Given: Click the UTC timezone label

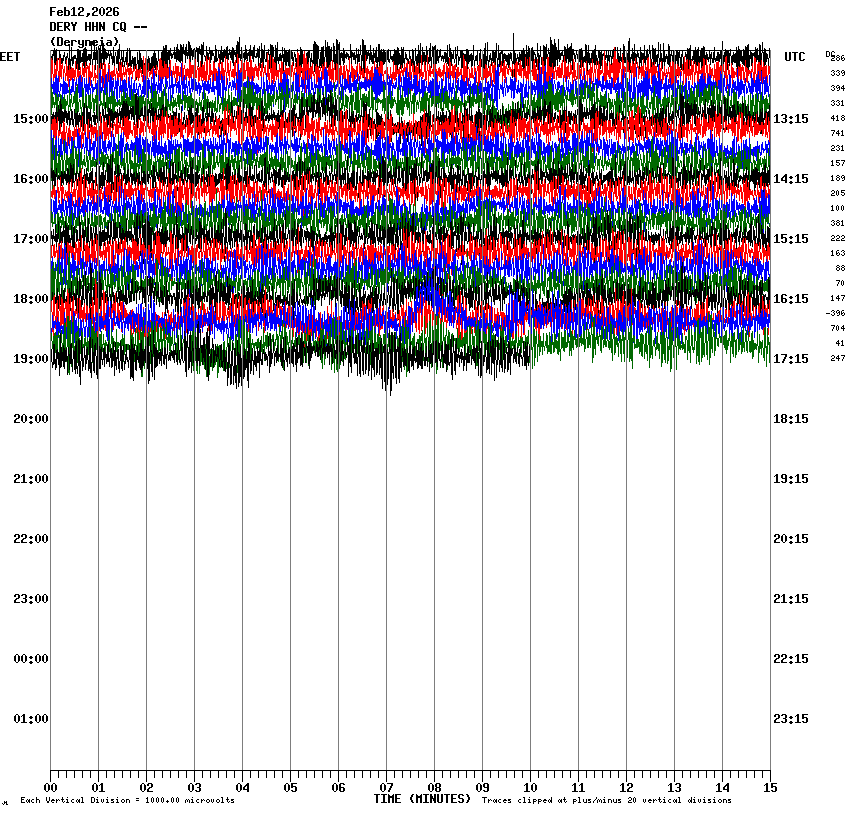Looking at the screenshot, I should (x=794, y=57).
